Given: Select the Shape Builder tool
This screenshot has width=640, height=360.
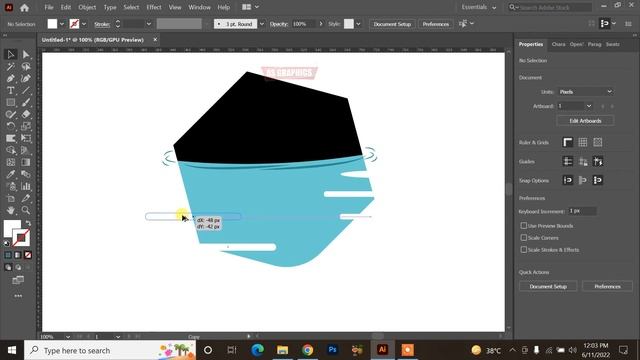Looking at the screenshot, I should click(11, 150).
